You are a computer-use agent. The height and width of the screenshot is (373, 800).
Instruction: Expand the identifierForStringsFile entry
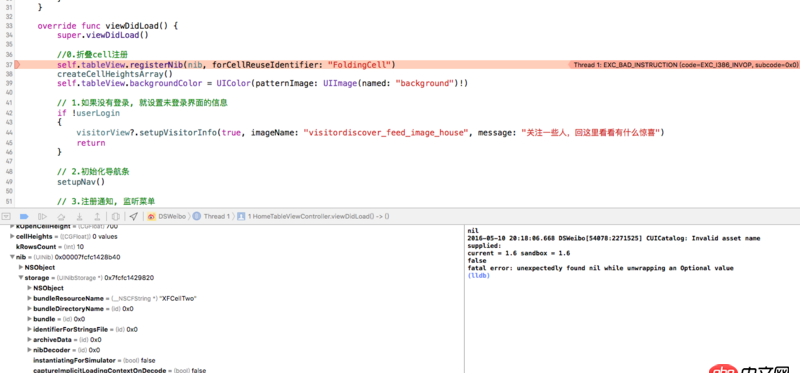point(29,330)
